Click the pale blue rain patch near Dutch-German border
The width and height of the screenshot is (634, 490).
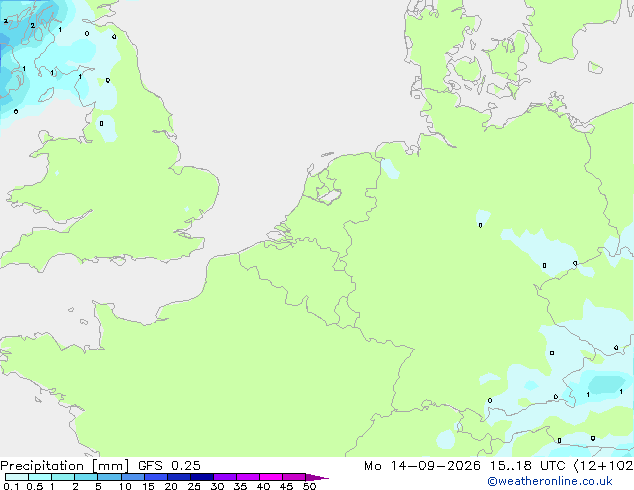(390, 168)
